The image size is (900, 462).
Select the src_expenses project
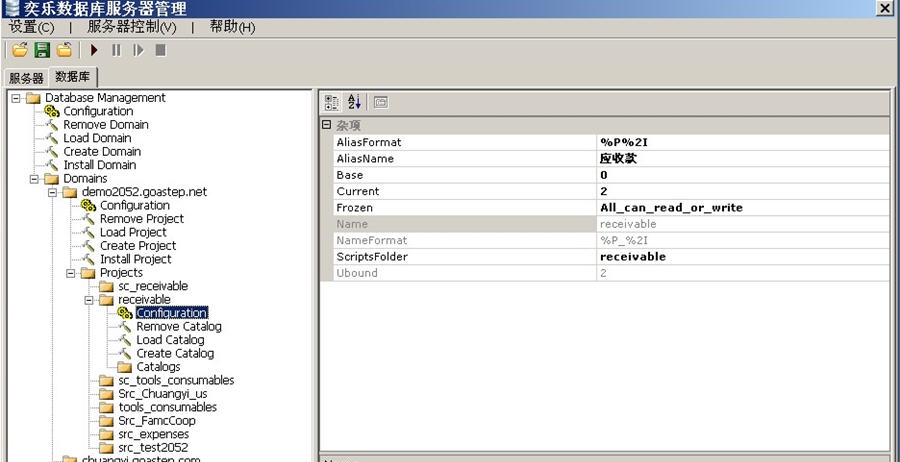click(x=153, y=434)
